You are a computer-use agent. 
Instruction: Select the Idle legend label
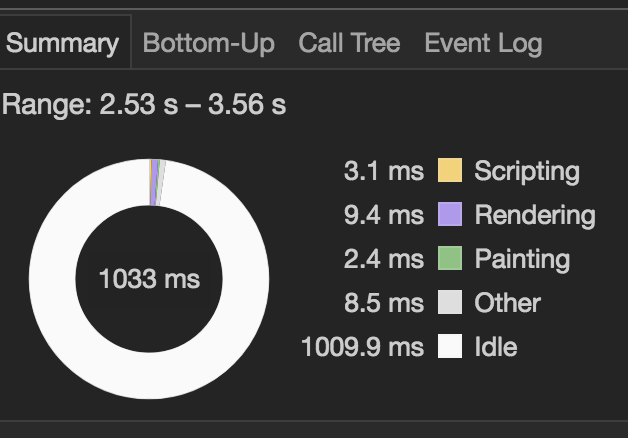(496, 346)
